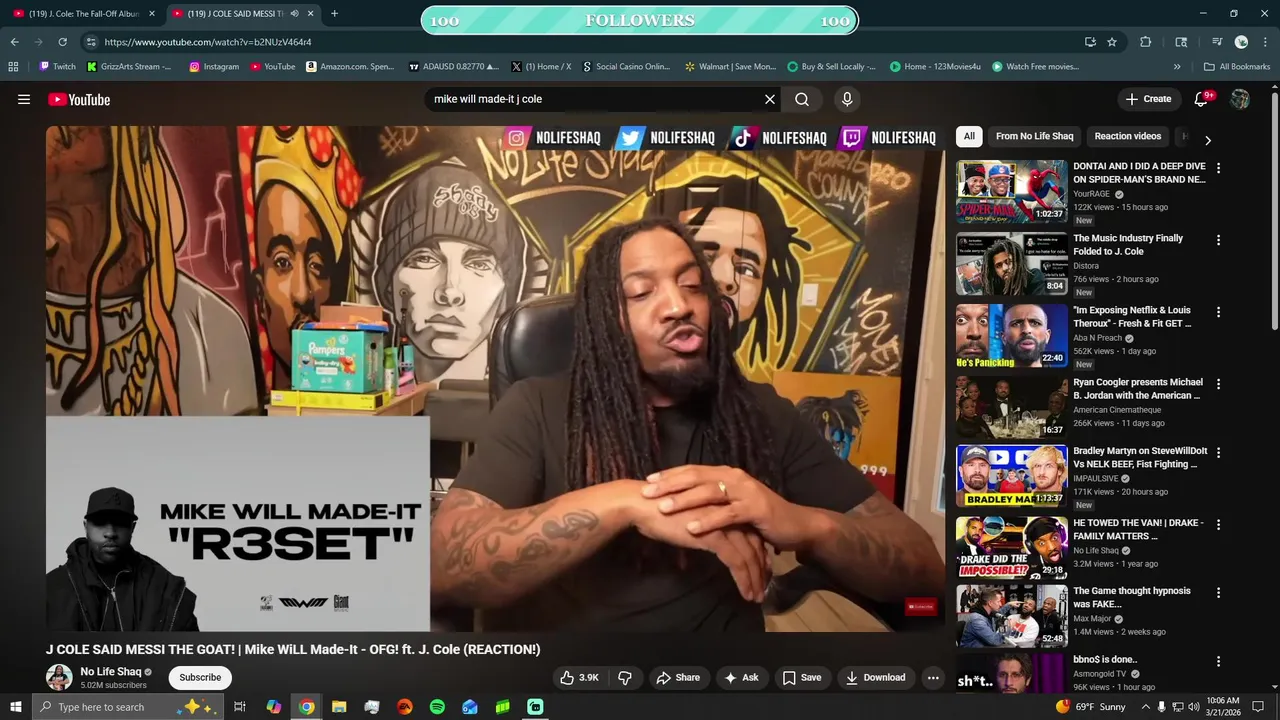Open options for DONTAI Spider-Man video
Image resolution: width=1280 pixels, height=720 pixels.
tap(1218, 168)
